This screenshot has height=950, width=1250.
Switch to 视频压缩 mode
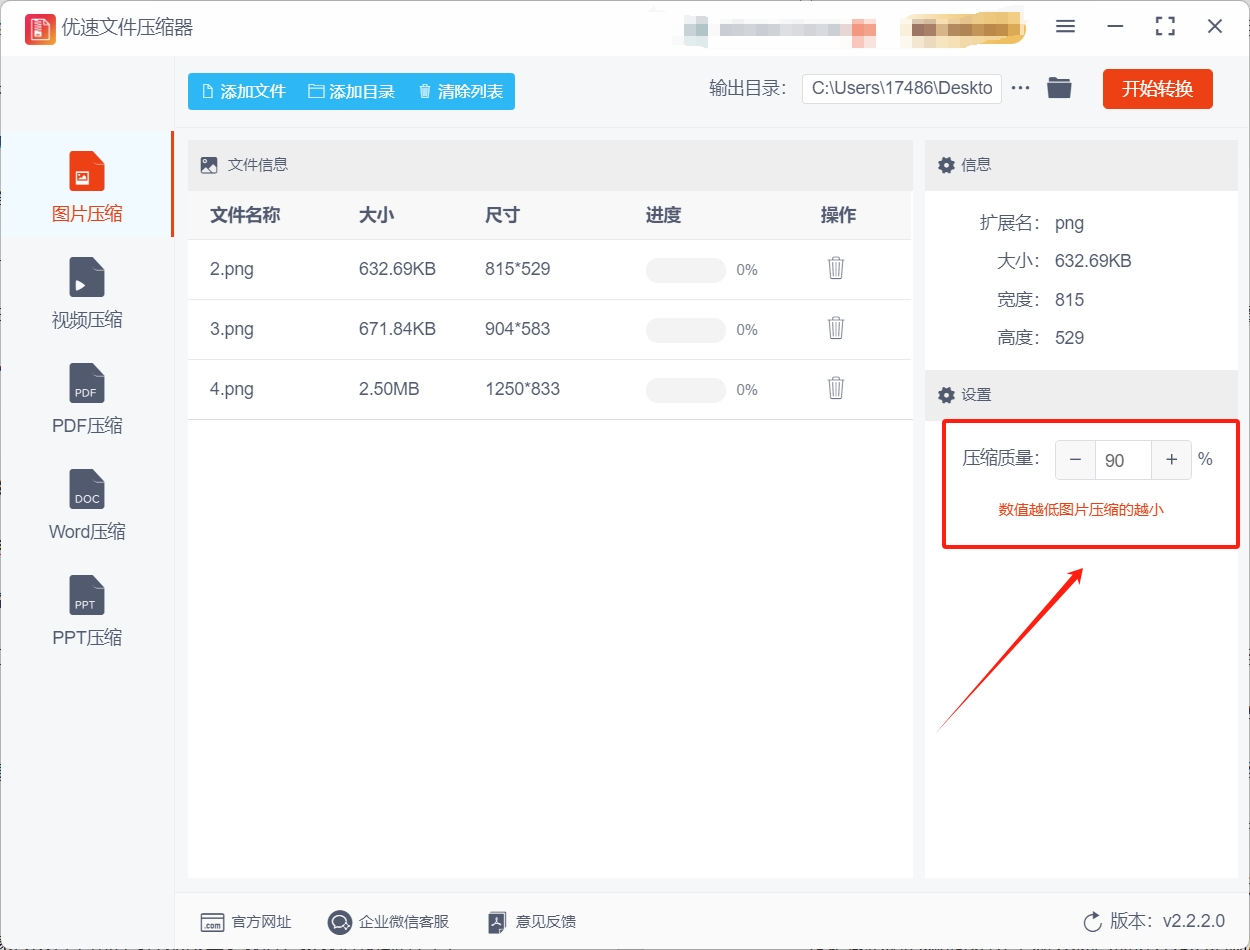[x=86, y=293]
